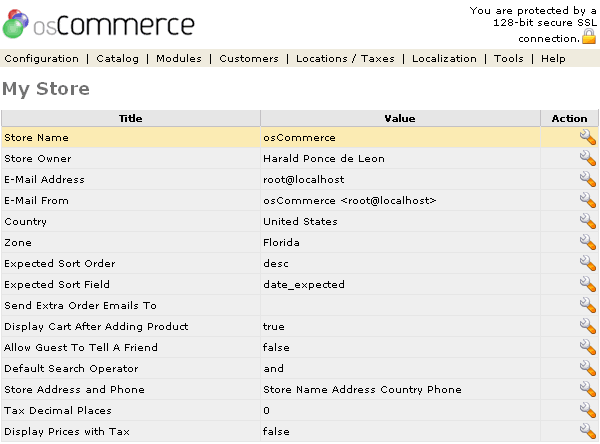This screenshot has height=444, width=600.
Task: Click wrench icon for Tax Decimal Places
Action: pyautogui.click(x=588, y=410)
